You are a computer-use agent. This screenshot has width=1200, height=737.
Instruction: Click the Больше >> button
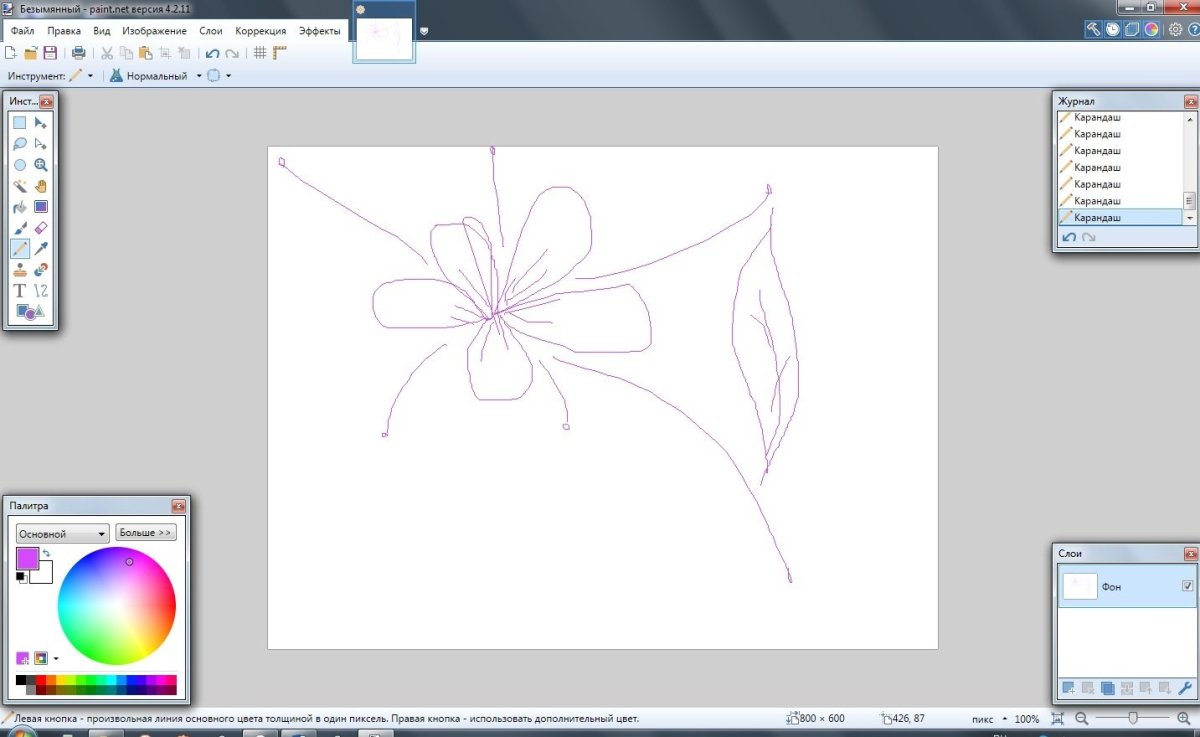146,533
